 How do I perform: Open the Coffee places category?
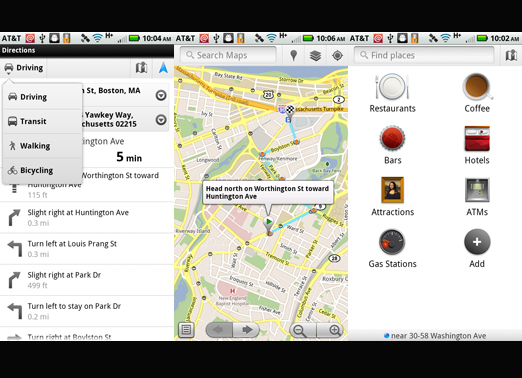click(477, 87)
